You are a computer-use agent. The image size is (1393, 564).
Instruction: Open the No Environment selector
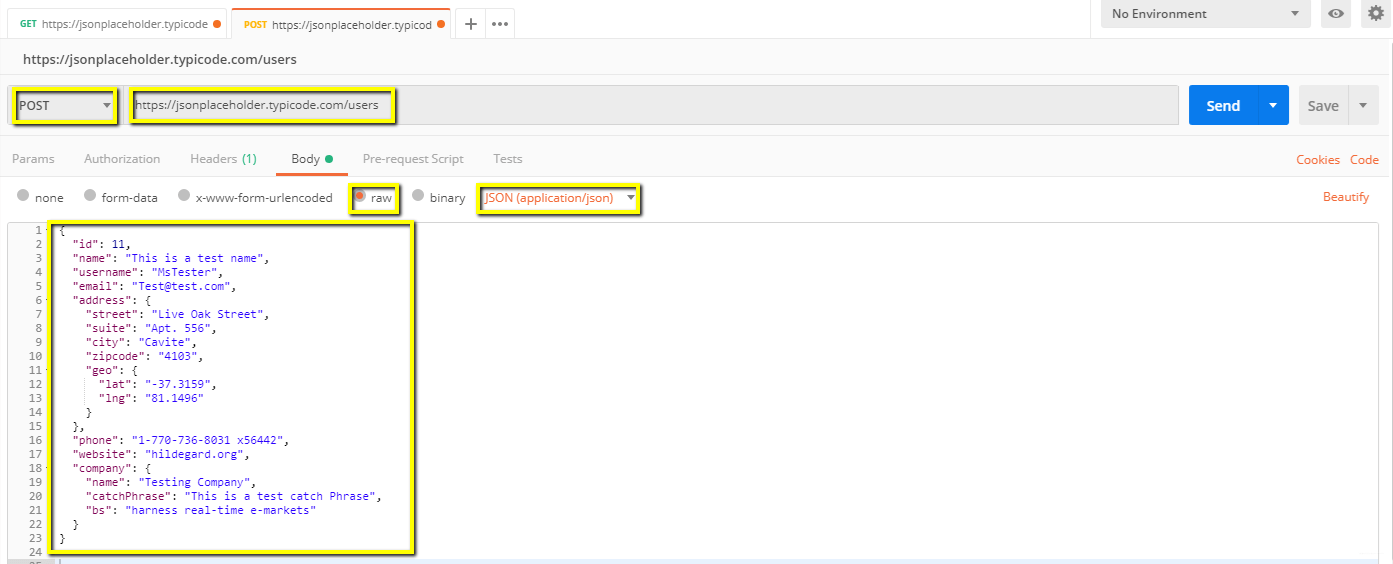click(x=1205, y=14)
